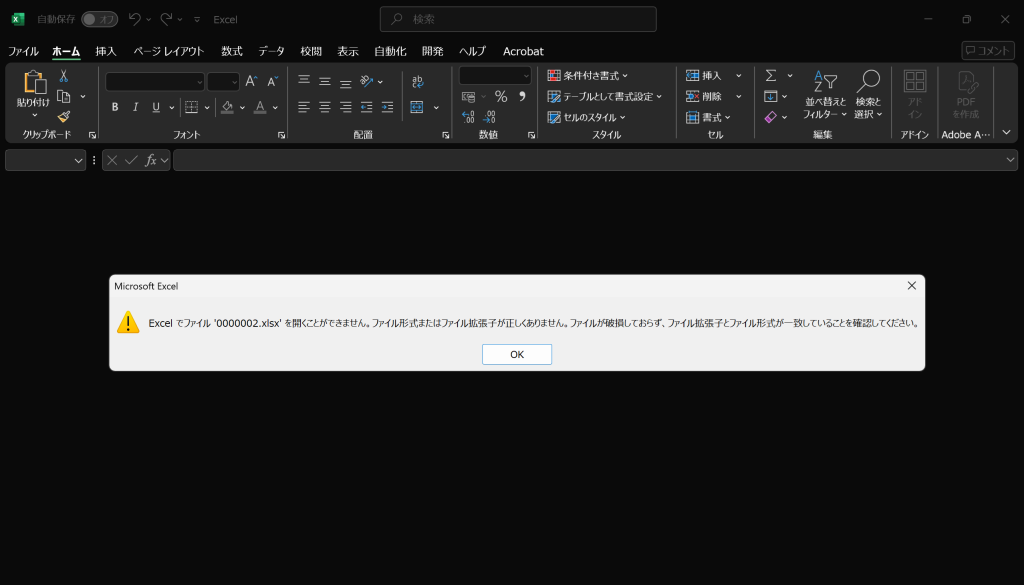Image resolution: width=1024 pixels, height=585 pixels.
Task: Open the 条件付き書式 dropdown
Action: tap(587, 76)
